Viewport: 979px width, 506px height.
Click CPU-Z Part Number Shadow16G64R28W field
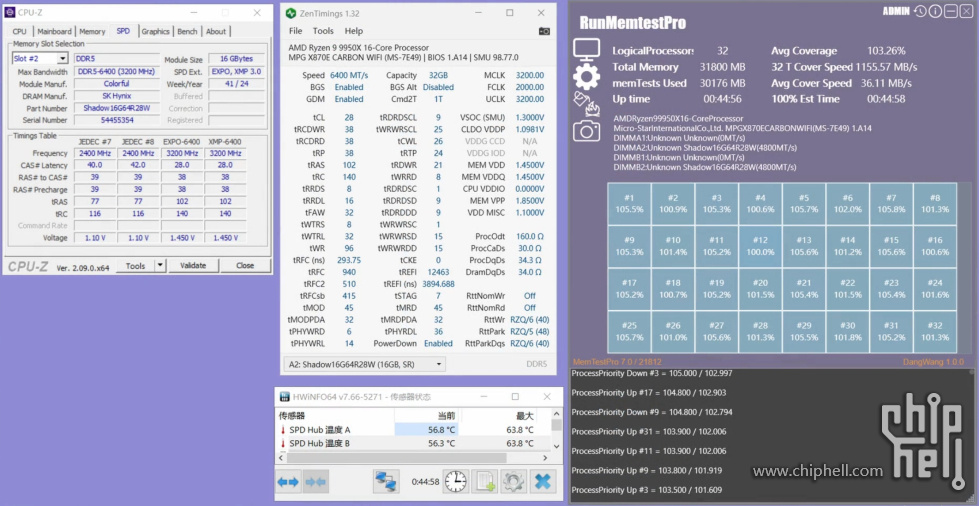point(116,108)
